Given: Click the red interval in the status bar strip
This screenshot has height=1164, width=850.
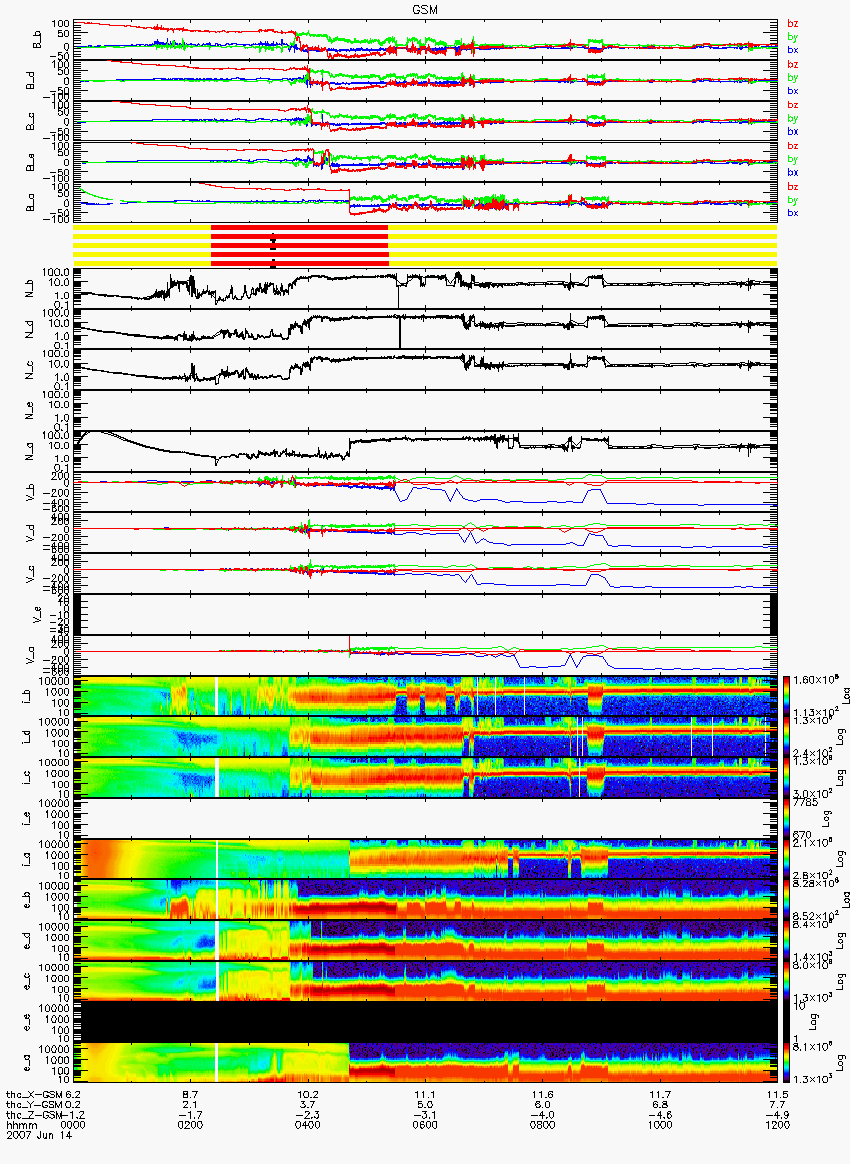Looking at the screenshot, I should 299,245.
